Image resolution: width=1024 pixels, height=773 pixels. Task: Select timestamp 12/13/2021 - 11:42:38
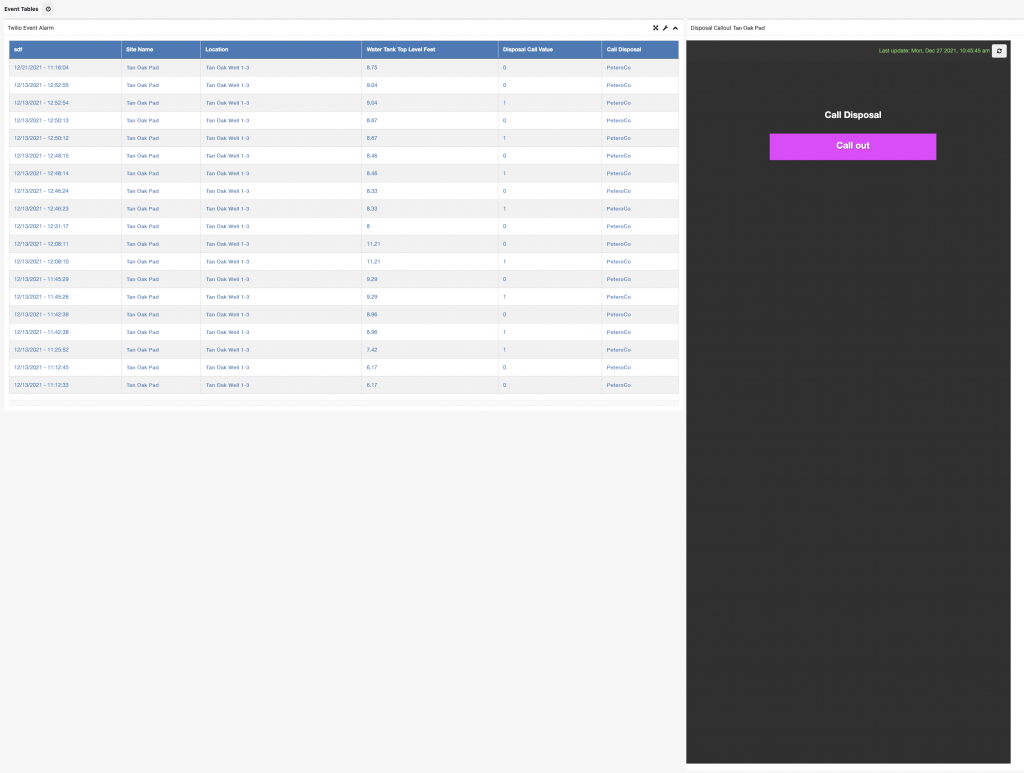point(41,332)
